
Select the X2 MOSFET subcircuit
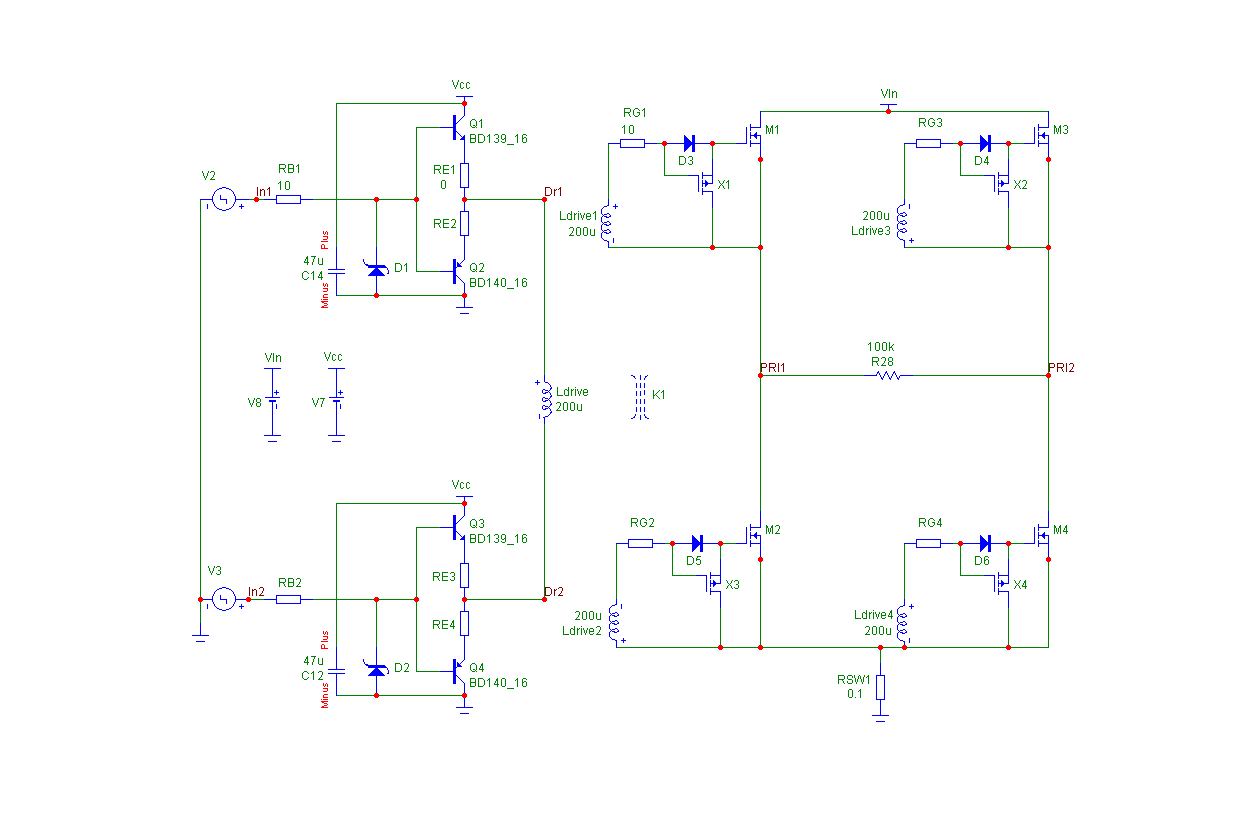pyautogui.click(x=1000, y=184)
